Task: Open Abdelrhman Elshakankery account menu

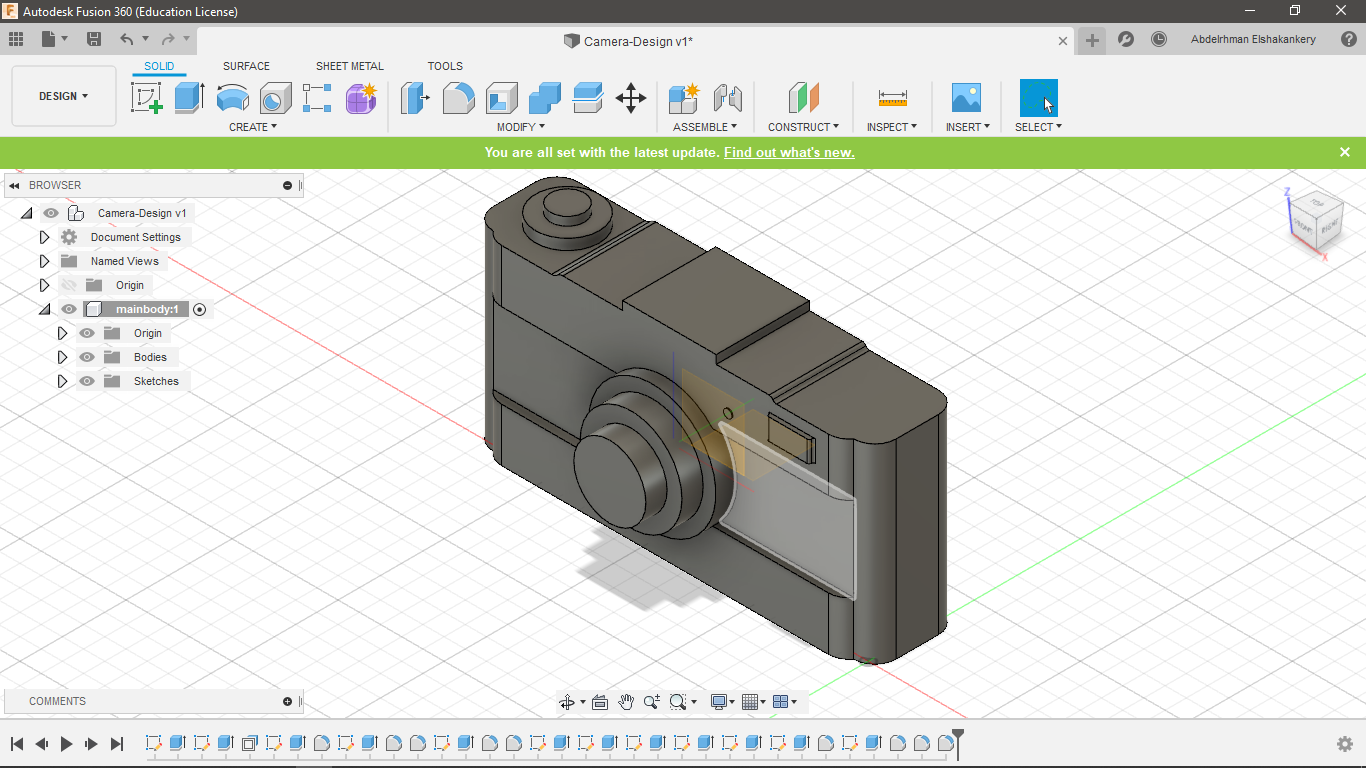Action: [1253, 39]
